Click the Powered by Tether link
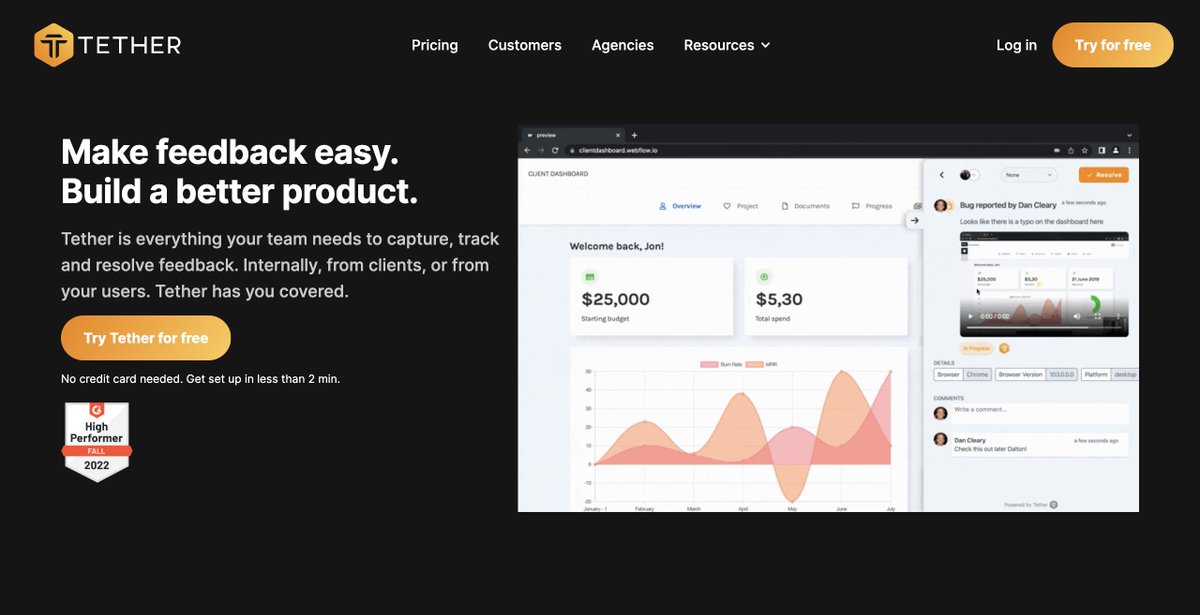The image size is (1200, 615). (x=1031, y=504)
